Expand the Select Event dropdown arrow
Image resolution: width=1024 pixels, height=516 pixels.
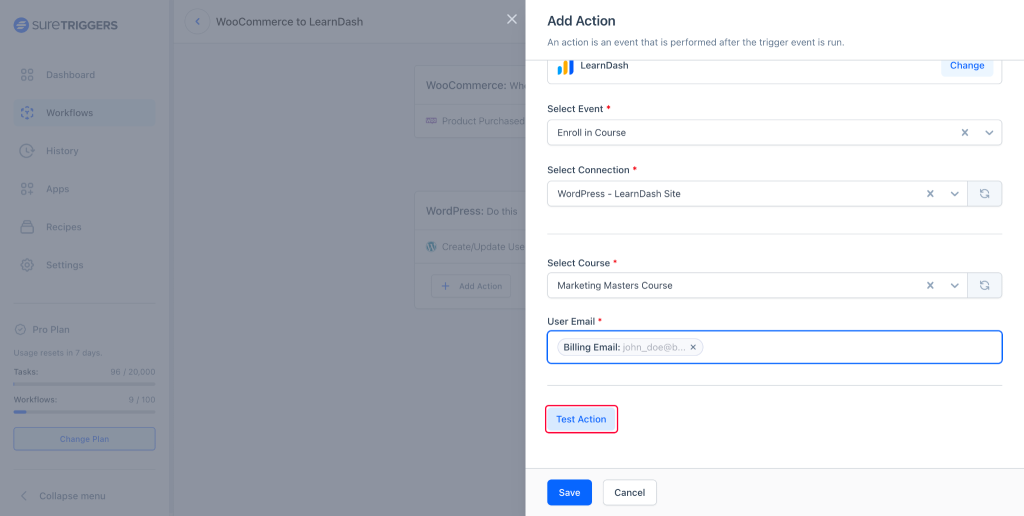click(x=989, y=133)
